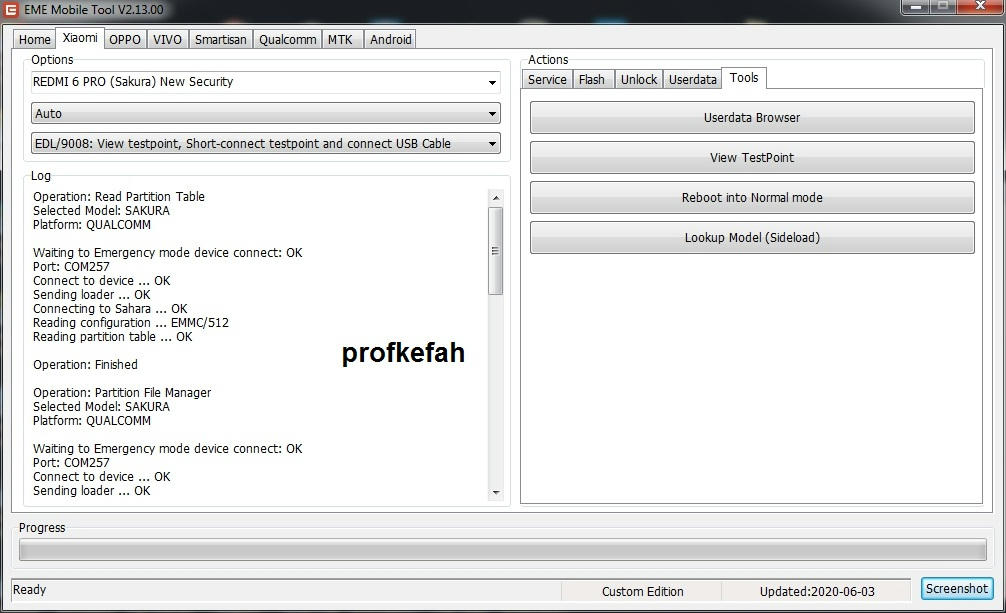
Task: Launch the Userdata Browser
Action: click(x=752, y=117)
